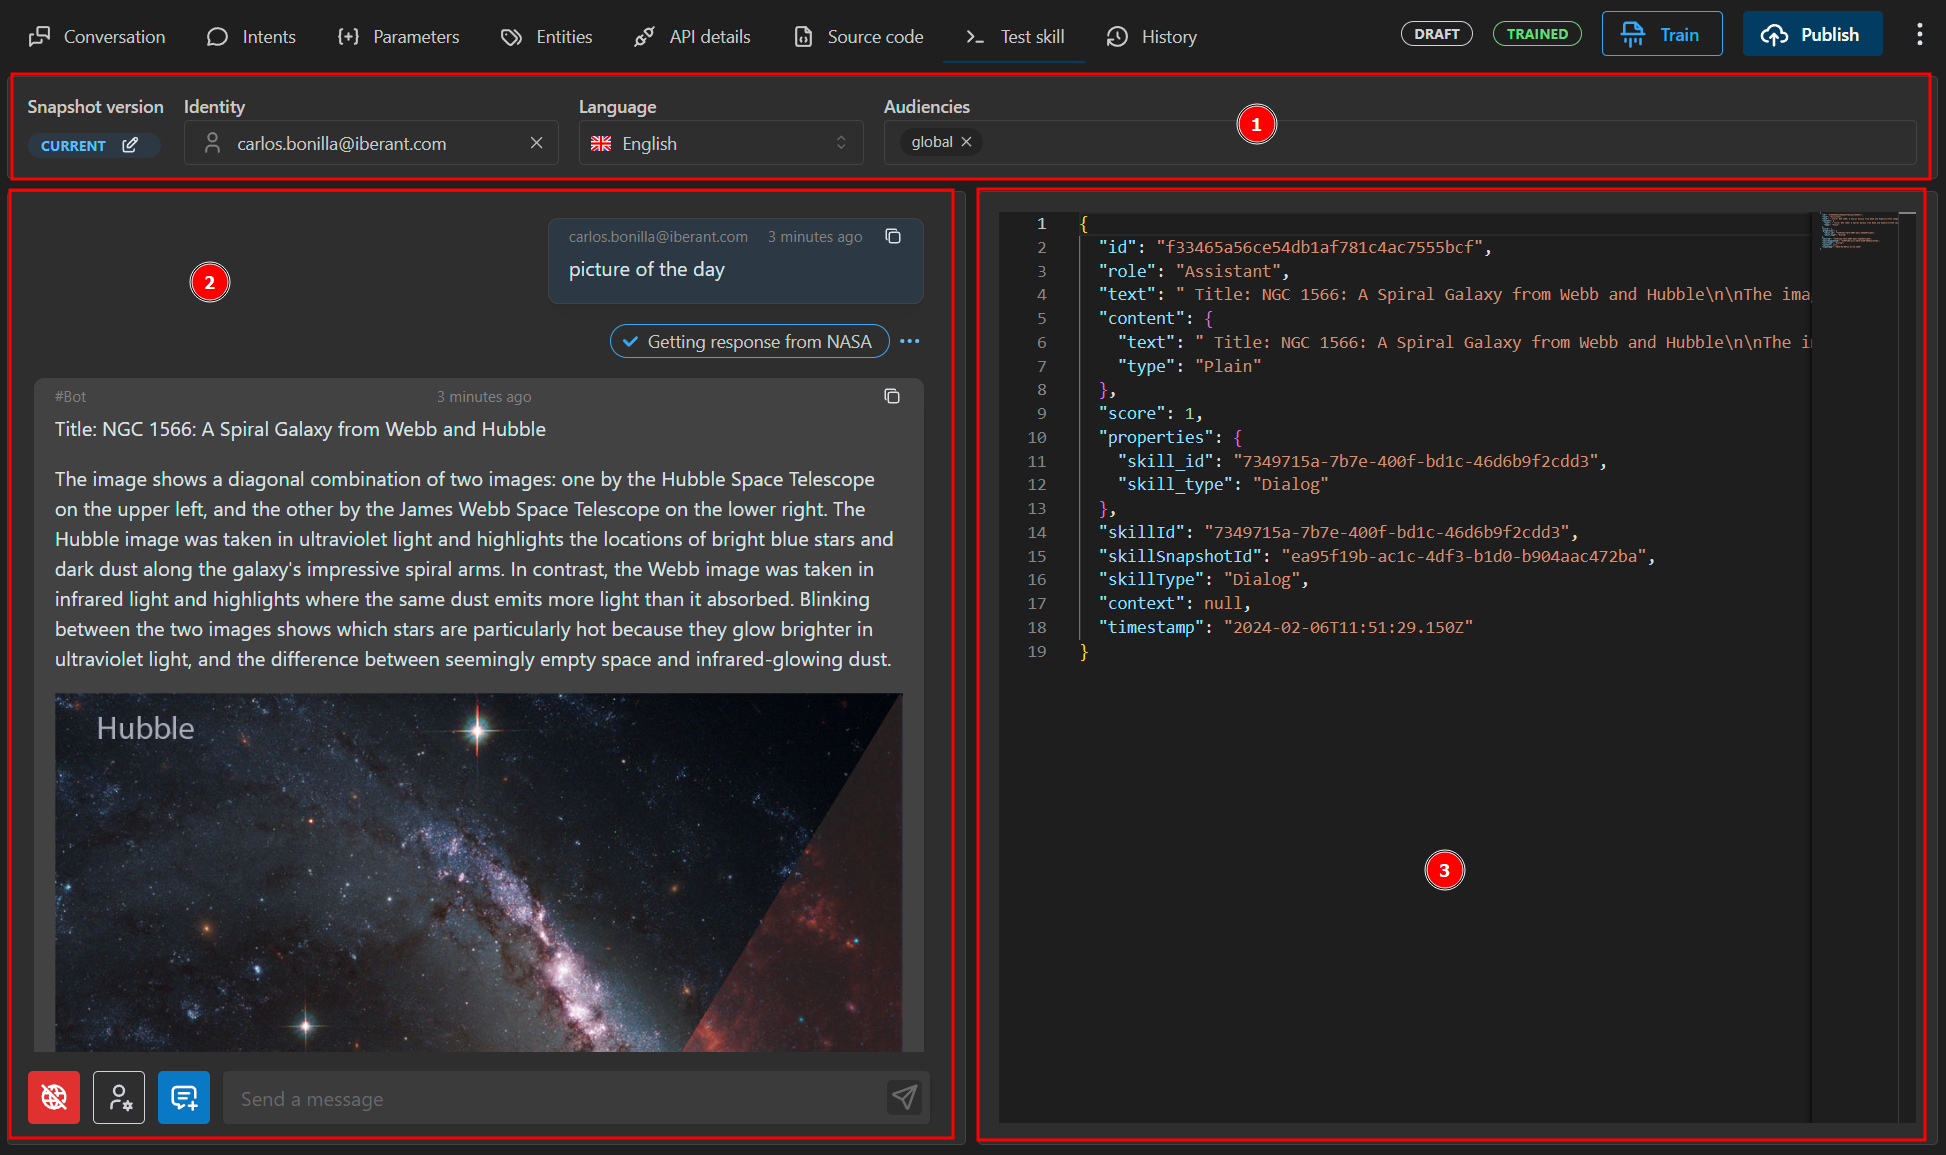
Task: Click the 'picture of the day' message text
Action: pyautogui.click(x=646, y=269)
